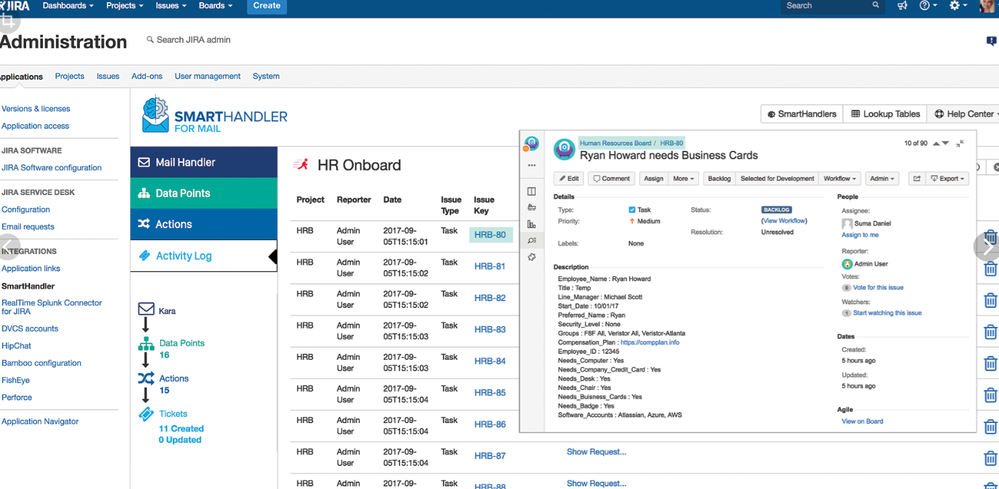999x489 pixels.
Task: Select the Activity Log menu item
Action: pos(204,256)
